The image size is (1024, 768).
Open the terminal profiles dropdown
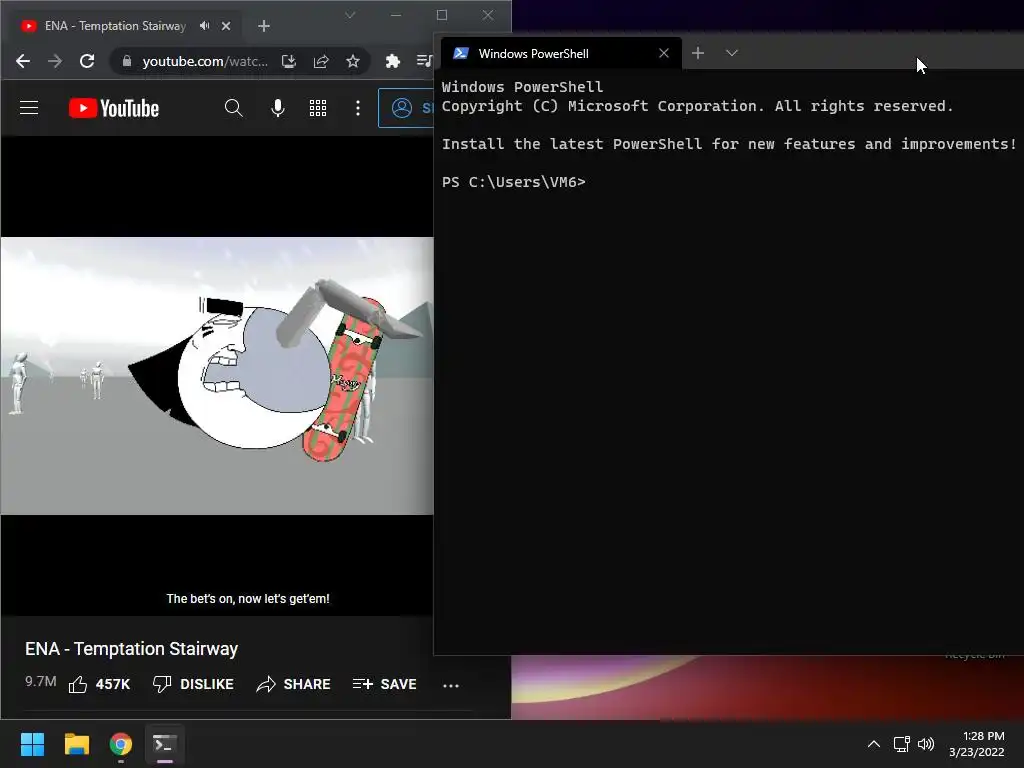pyautogui.click(x=731, y=53)
